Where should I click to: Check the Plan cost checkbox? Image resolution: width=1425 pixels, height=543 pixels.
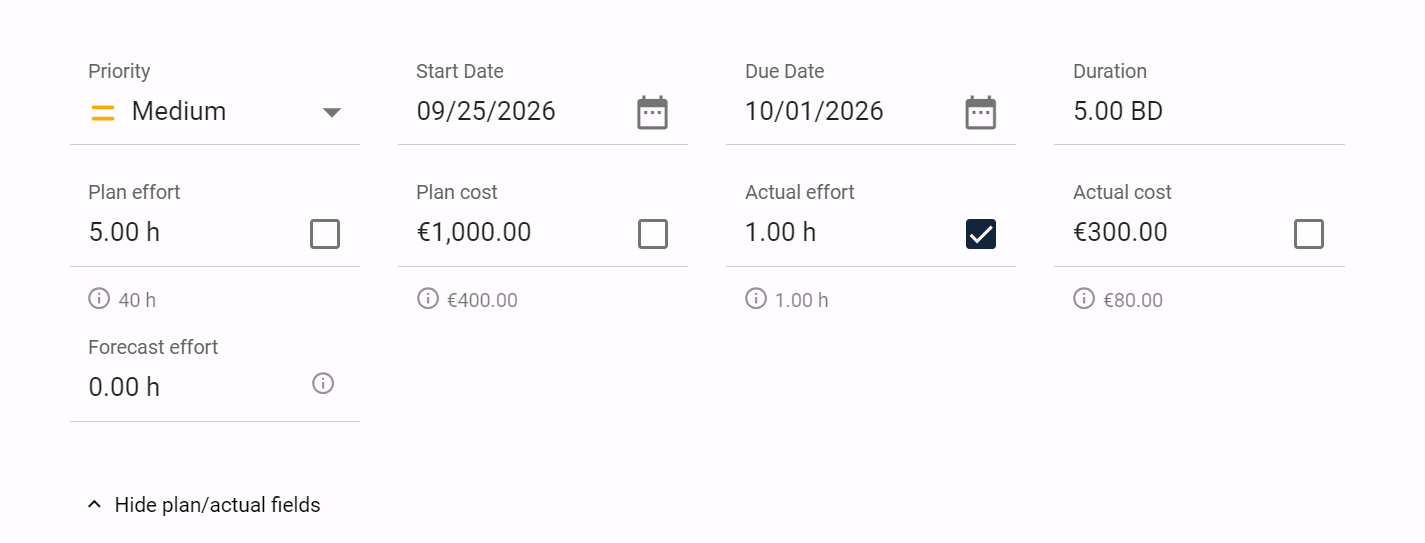653,234
